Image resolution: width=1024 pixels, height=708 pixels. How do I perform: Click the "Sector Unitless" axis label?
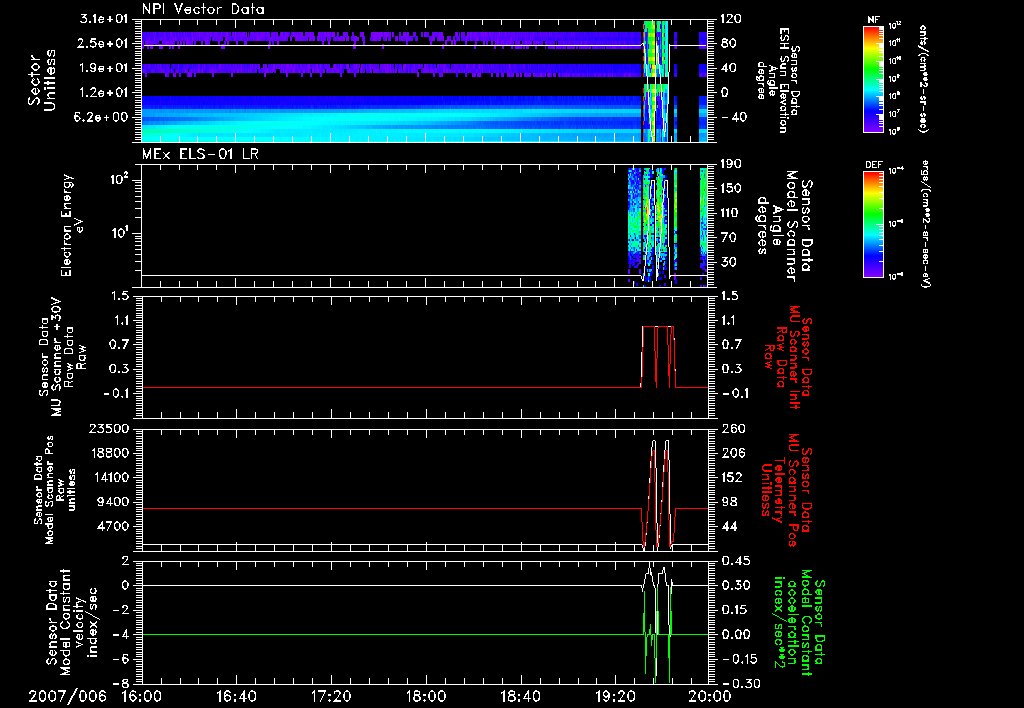[42, 80]
